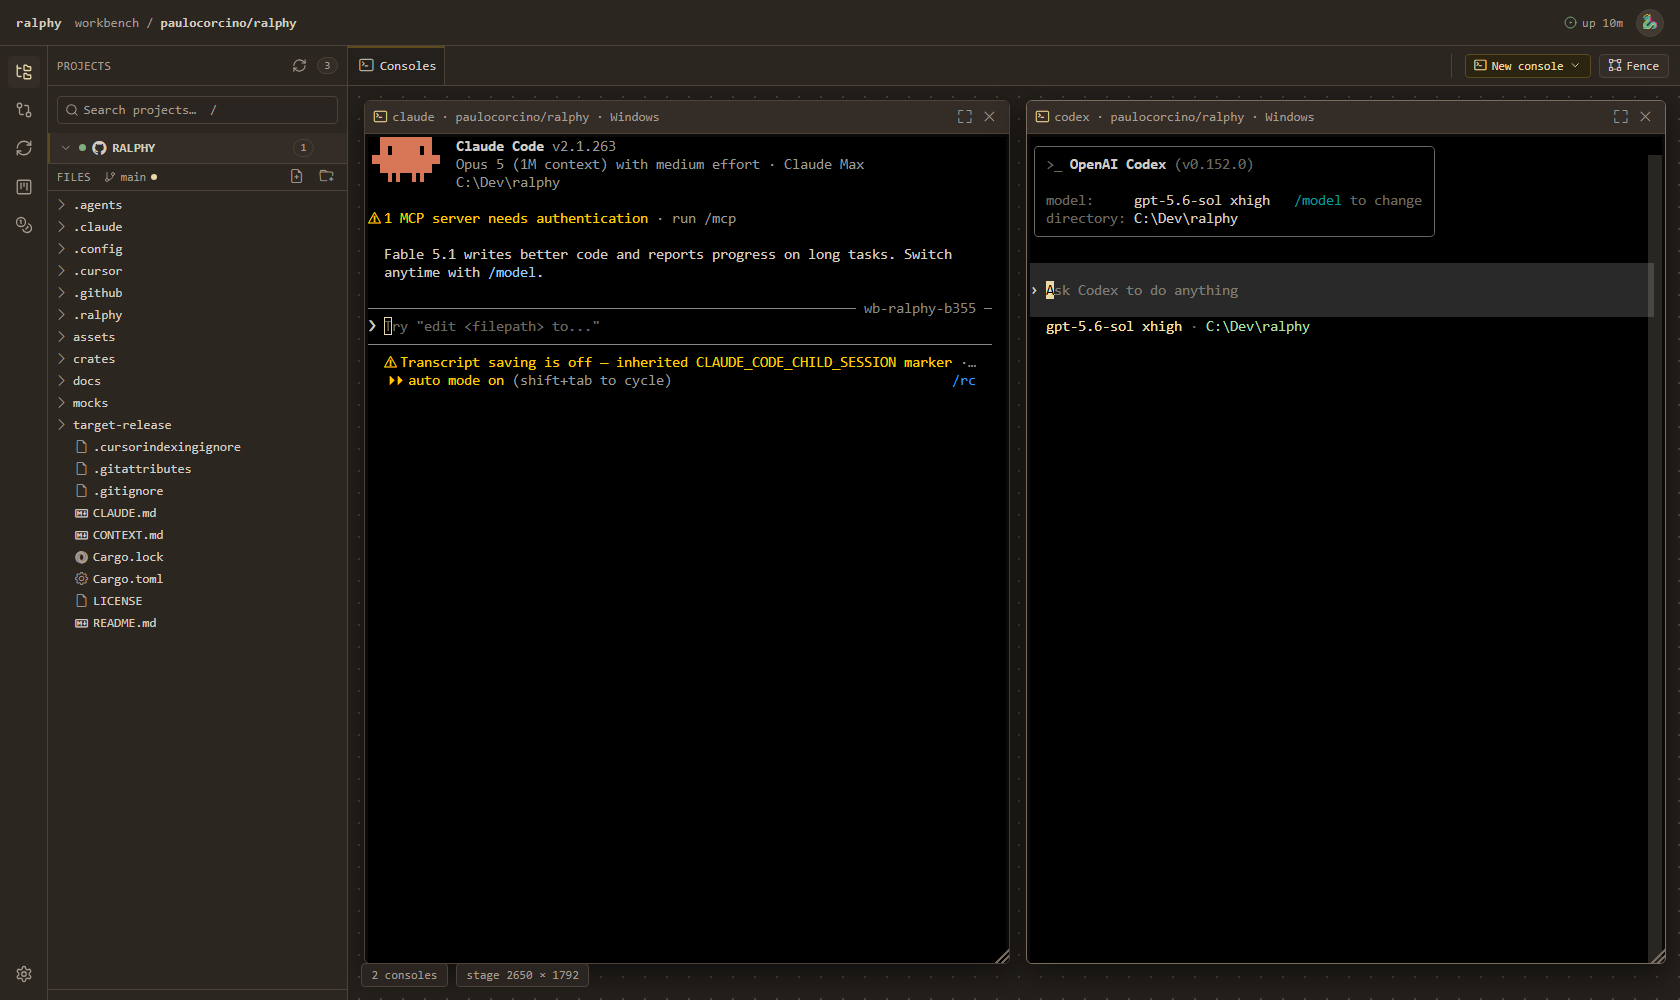Expand the mocks folder
The height and width of the screenshot is (1000, 1680).
[62, 403]
